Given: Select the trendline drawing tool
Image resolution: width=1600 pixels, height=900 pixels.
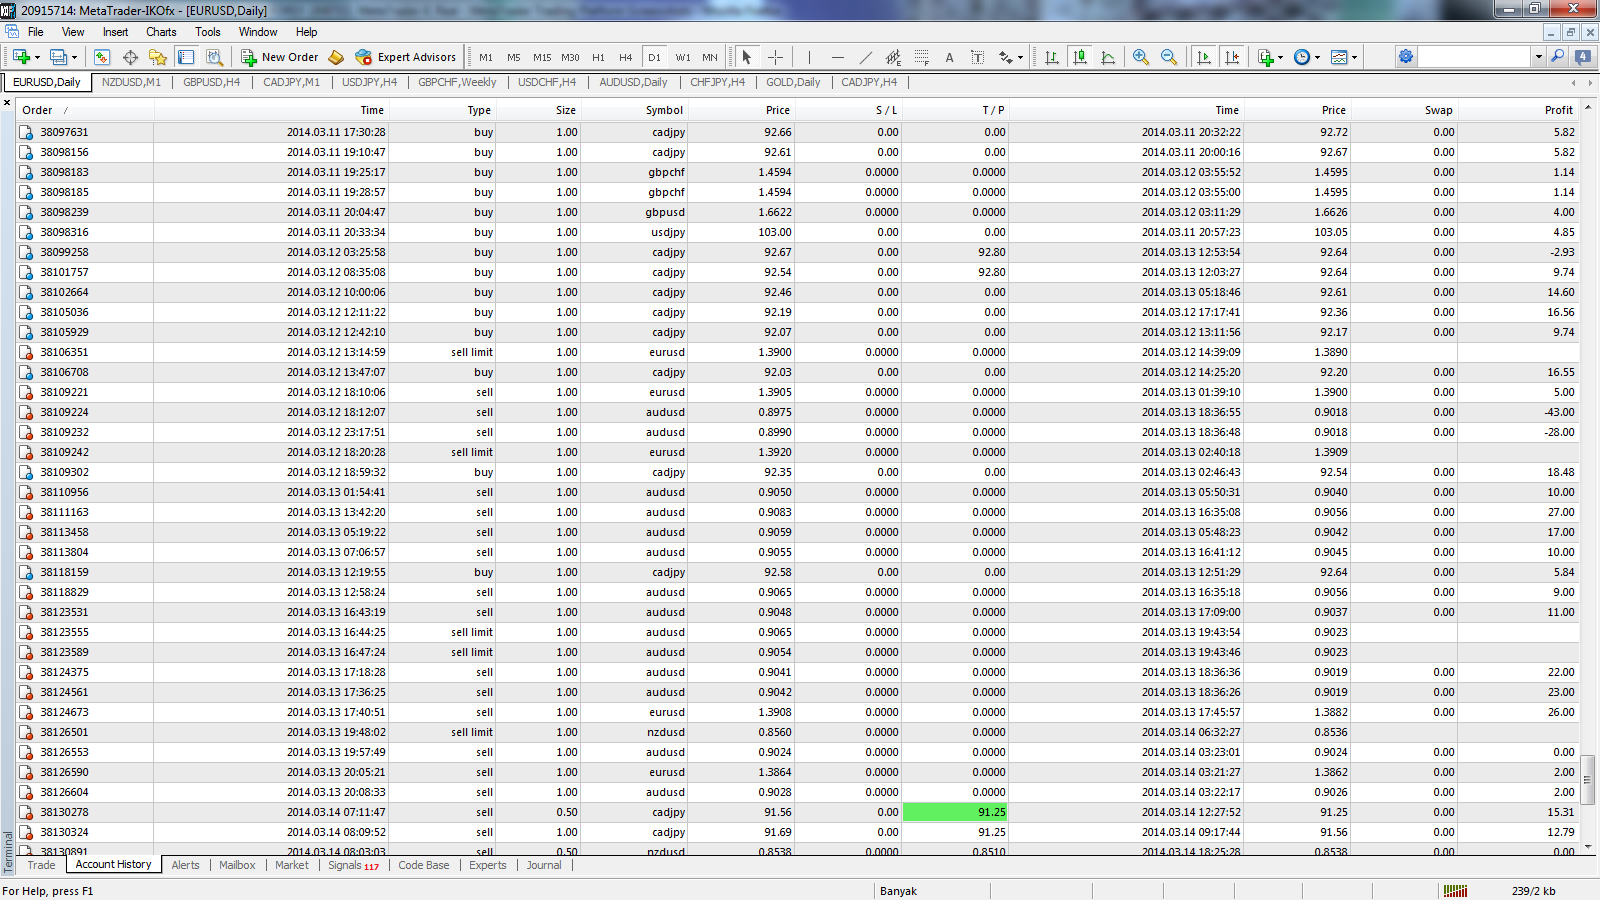Looking at the screenshot, I should coord(866,57).
